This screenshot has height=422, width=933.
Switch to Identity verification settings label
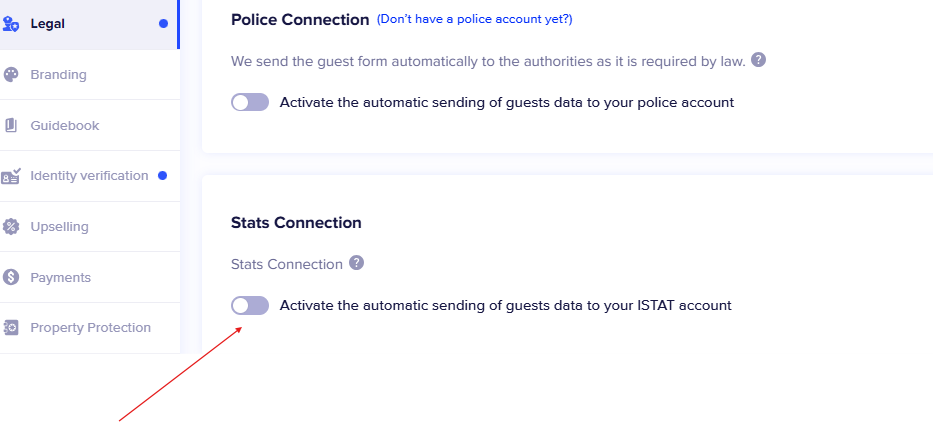tap(89, 176)
